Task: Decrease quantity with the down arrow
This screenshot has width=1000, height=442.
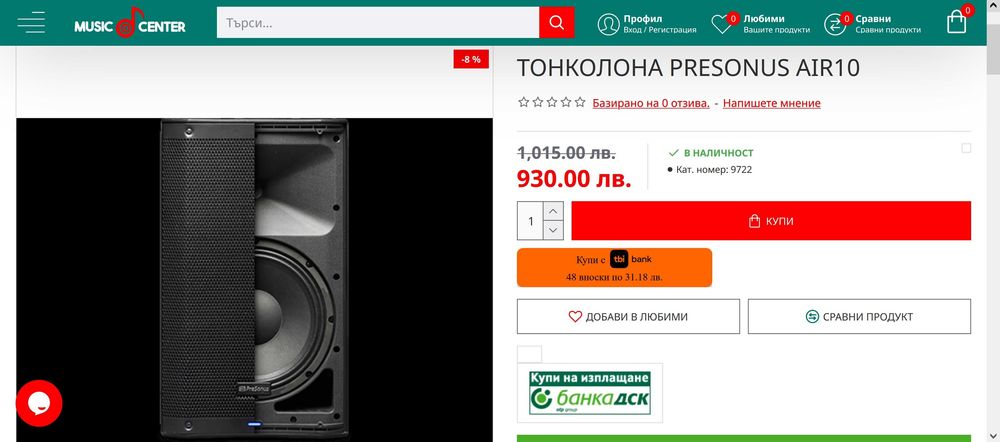Action: click(554, 230)
